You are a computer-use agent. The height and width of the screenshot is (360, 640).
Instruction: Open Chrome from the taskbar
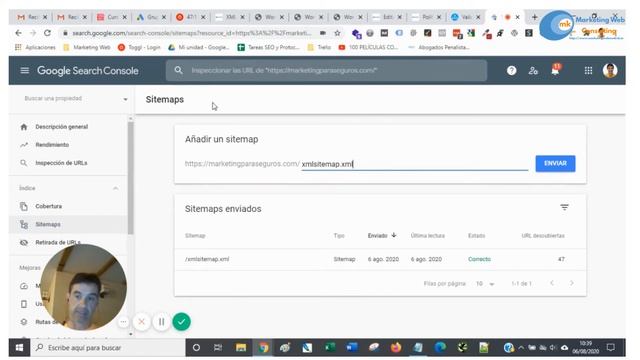[264, 347]
